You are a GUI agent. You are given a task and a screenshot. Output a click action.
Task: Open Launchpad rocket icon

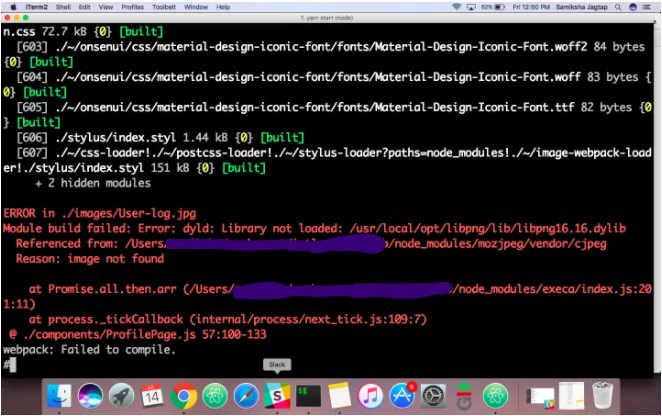pyautogui.click(x=121, y=396)
